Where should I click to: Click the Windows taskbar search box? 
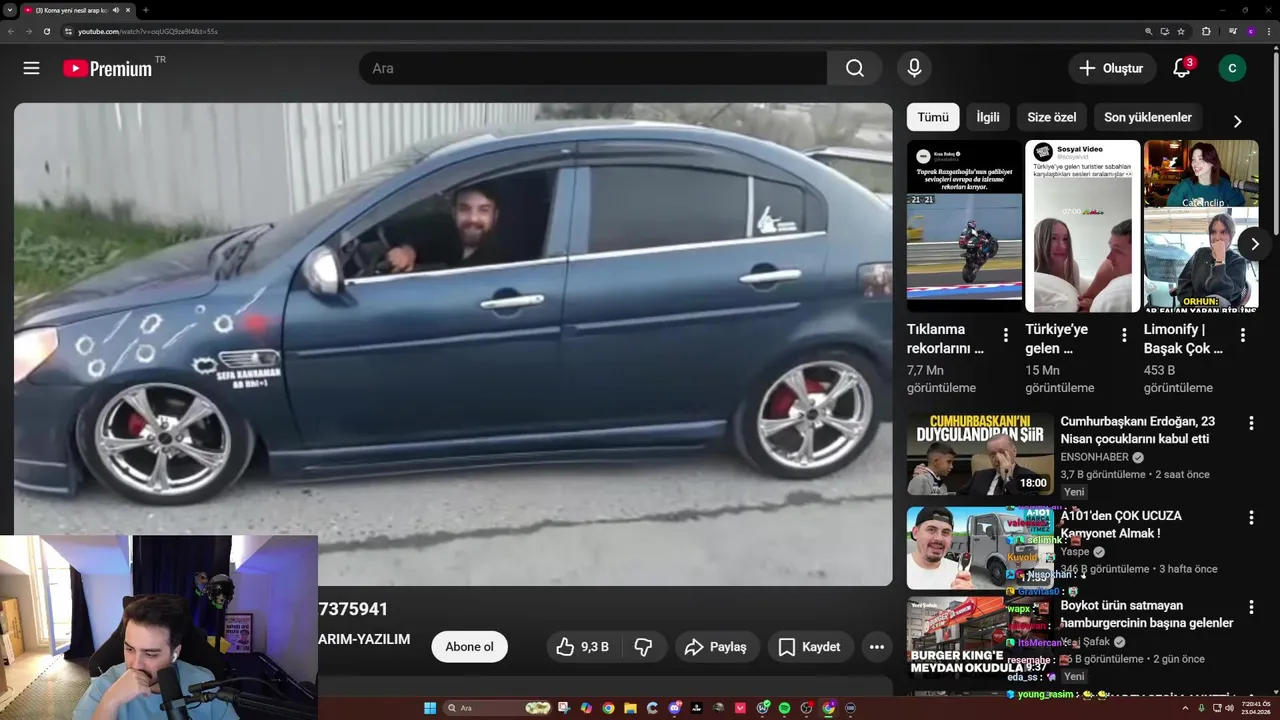tap(497, 708)
